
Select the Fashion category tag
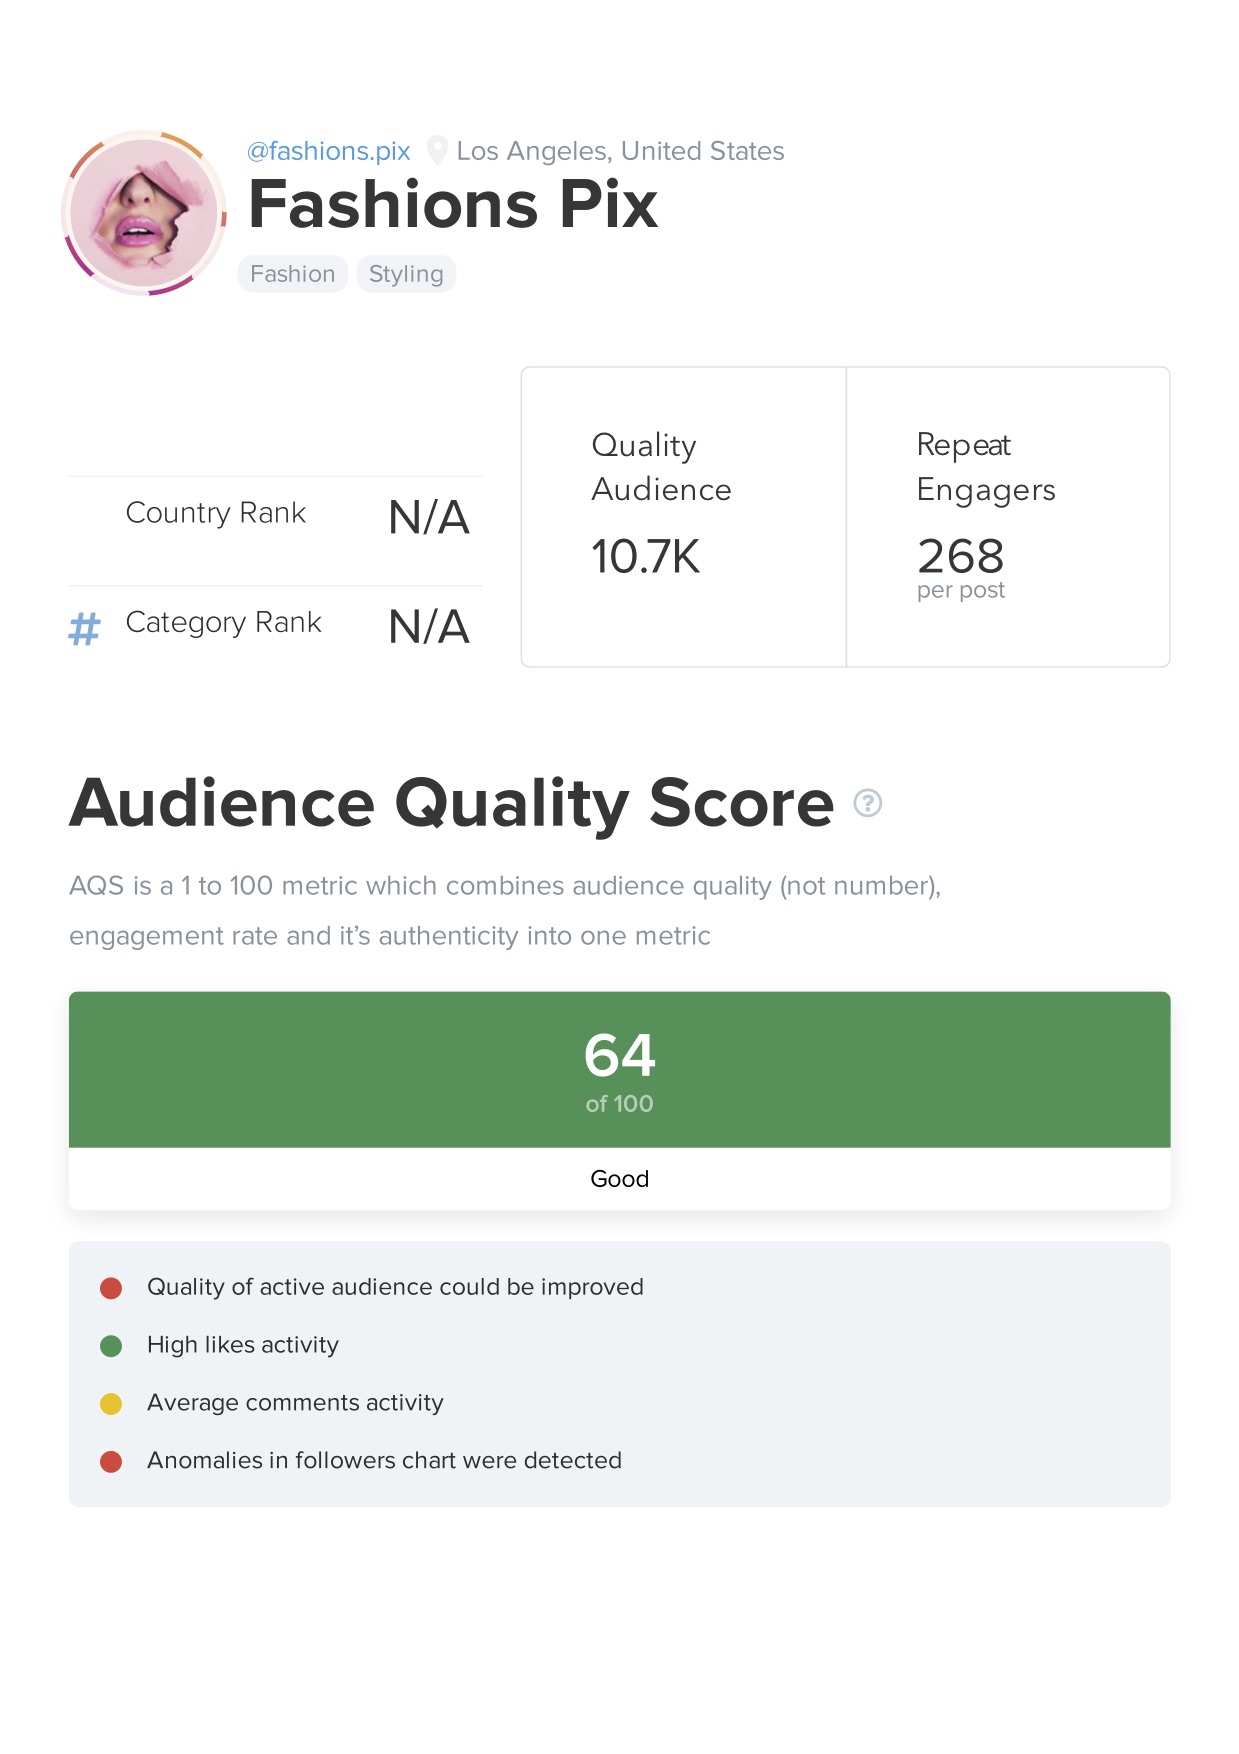[292, 274]
